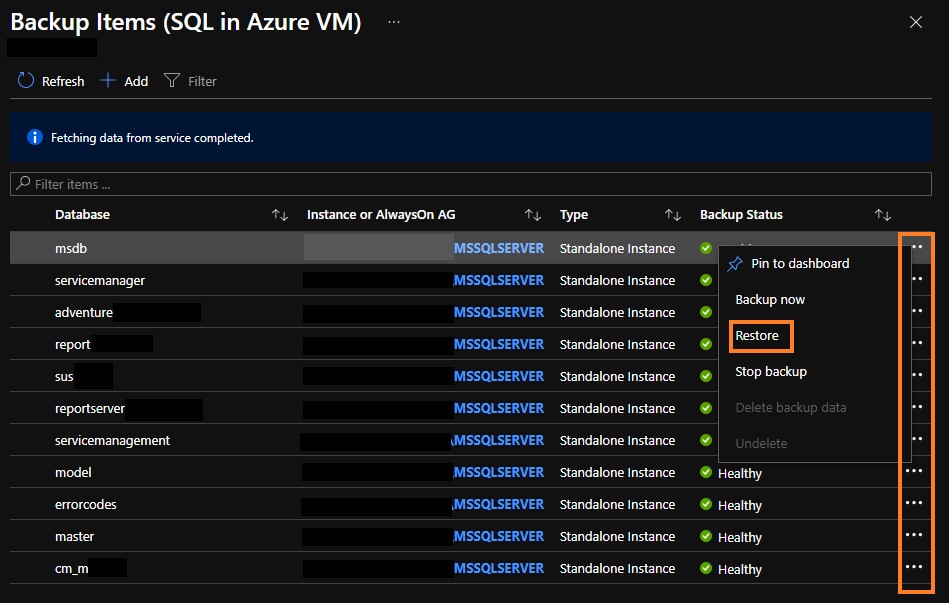Open MSSQLSERVER link in adventure row
This screenshot has width=949, height=603.
tap(499, 312)
